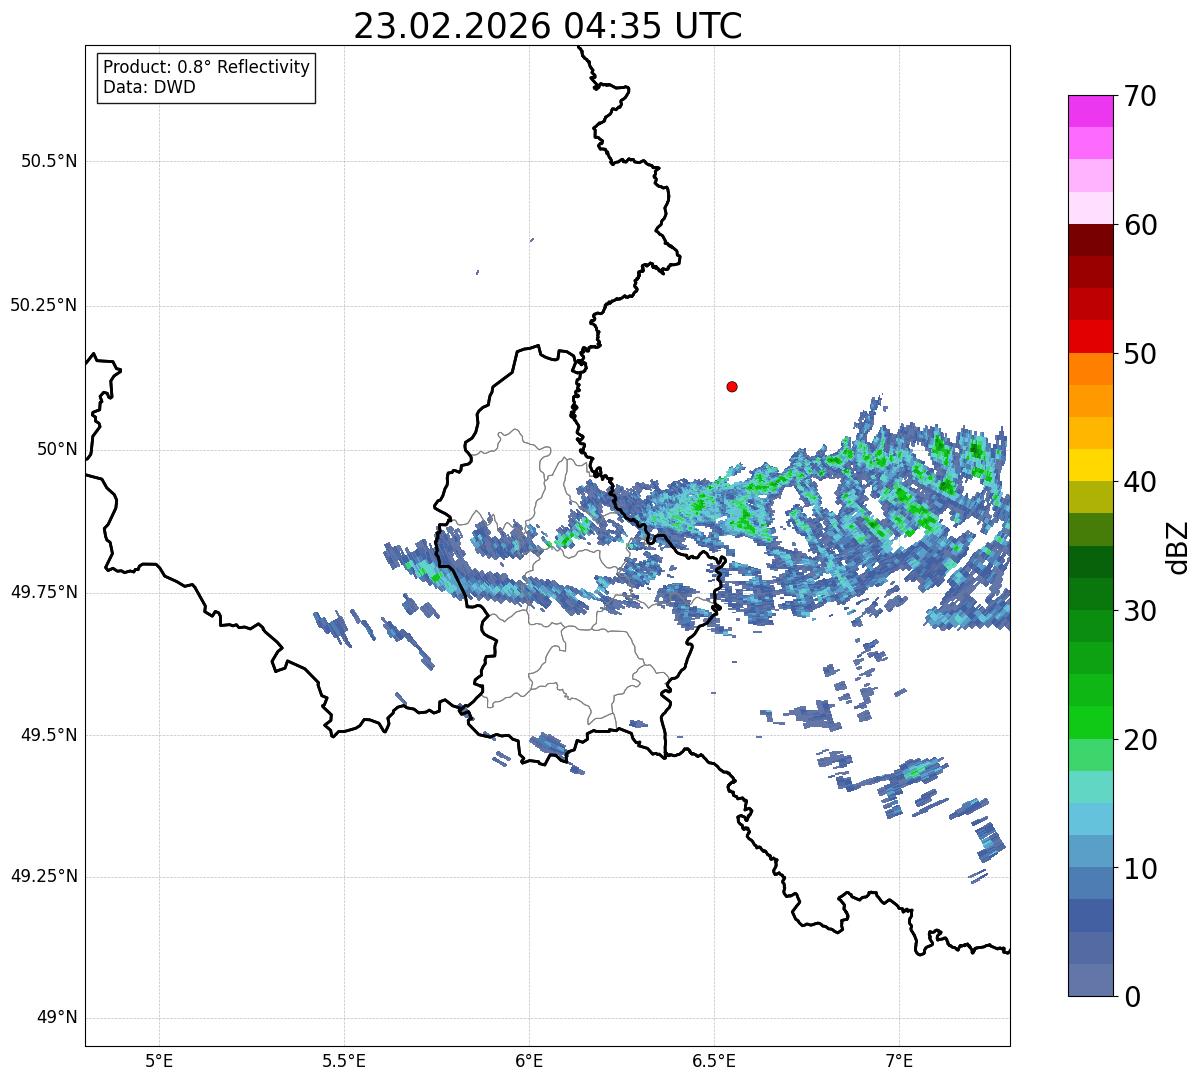
Task: Pick the dark maroon swatch just below 60 dBZ
Action: tap(1090, 240)
